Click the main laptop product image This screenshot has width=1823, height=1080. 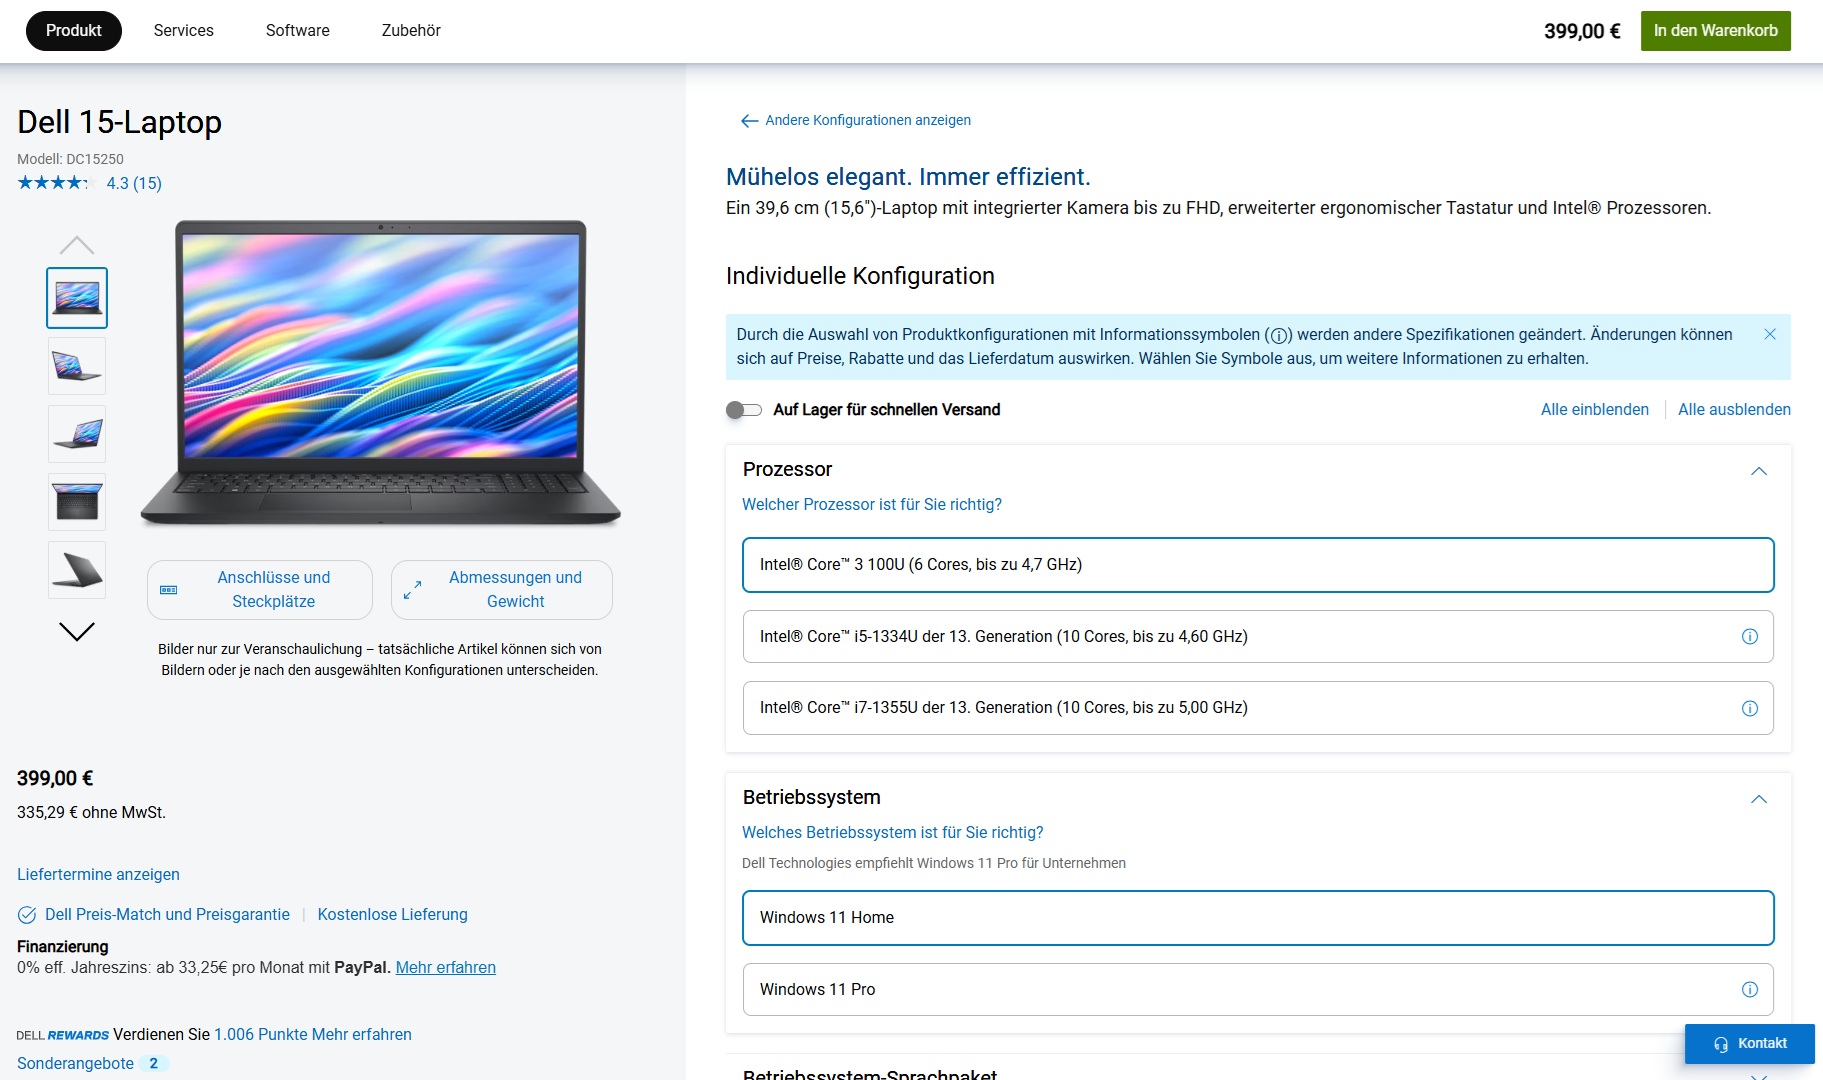(x=381, y=373)
